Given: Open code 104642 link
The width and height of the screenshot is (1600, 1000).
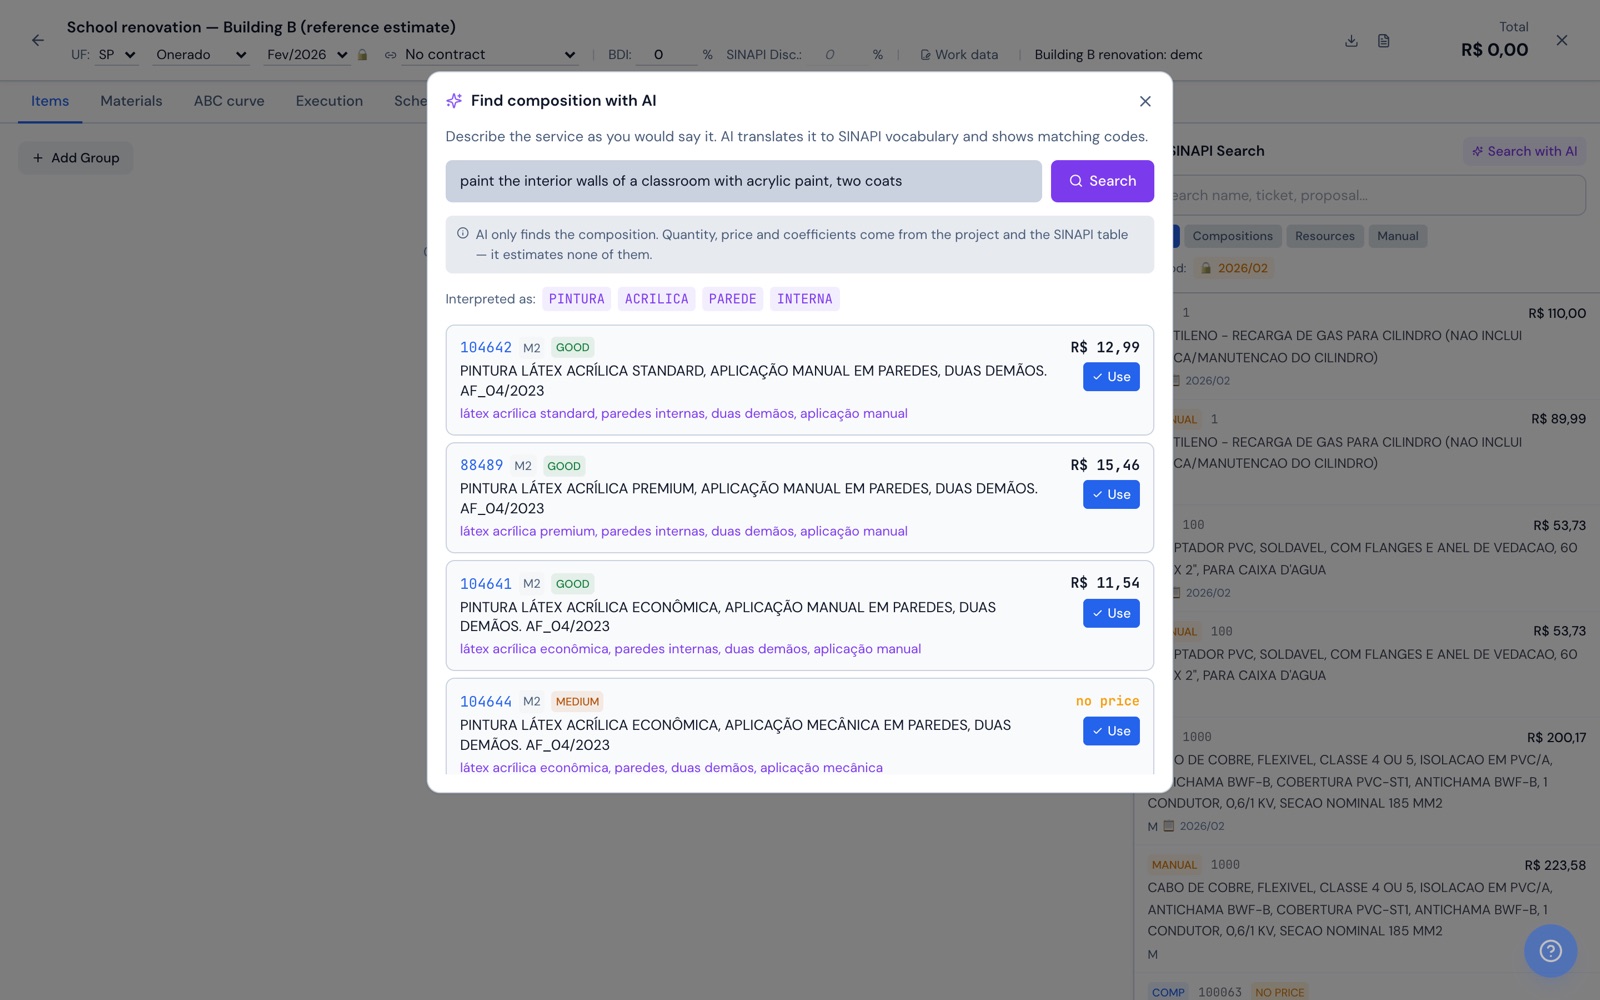Looking at the screenshot, I should (486, 347).
